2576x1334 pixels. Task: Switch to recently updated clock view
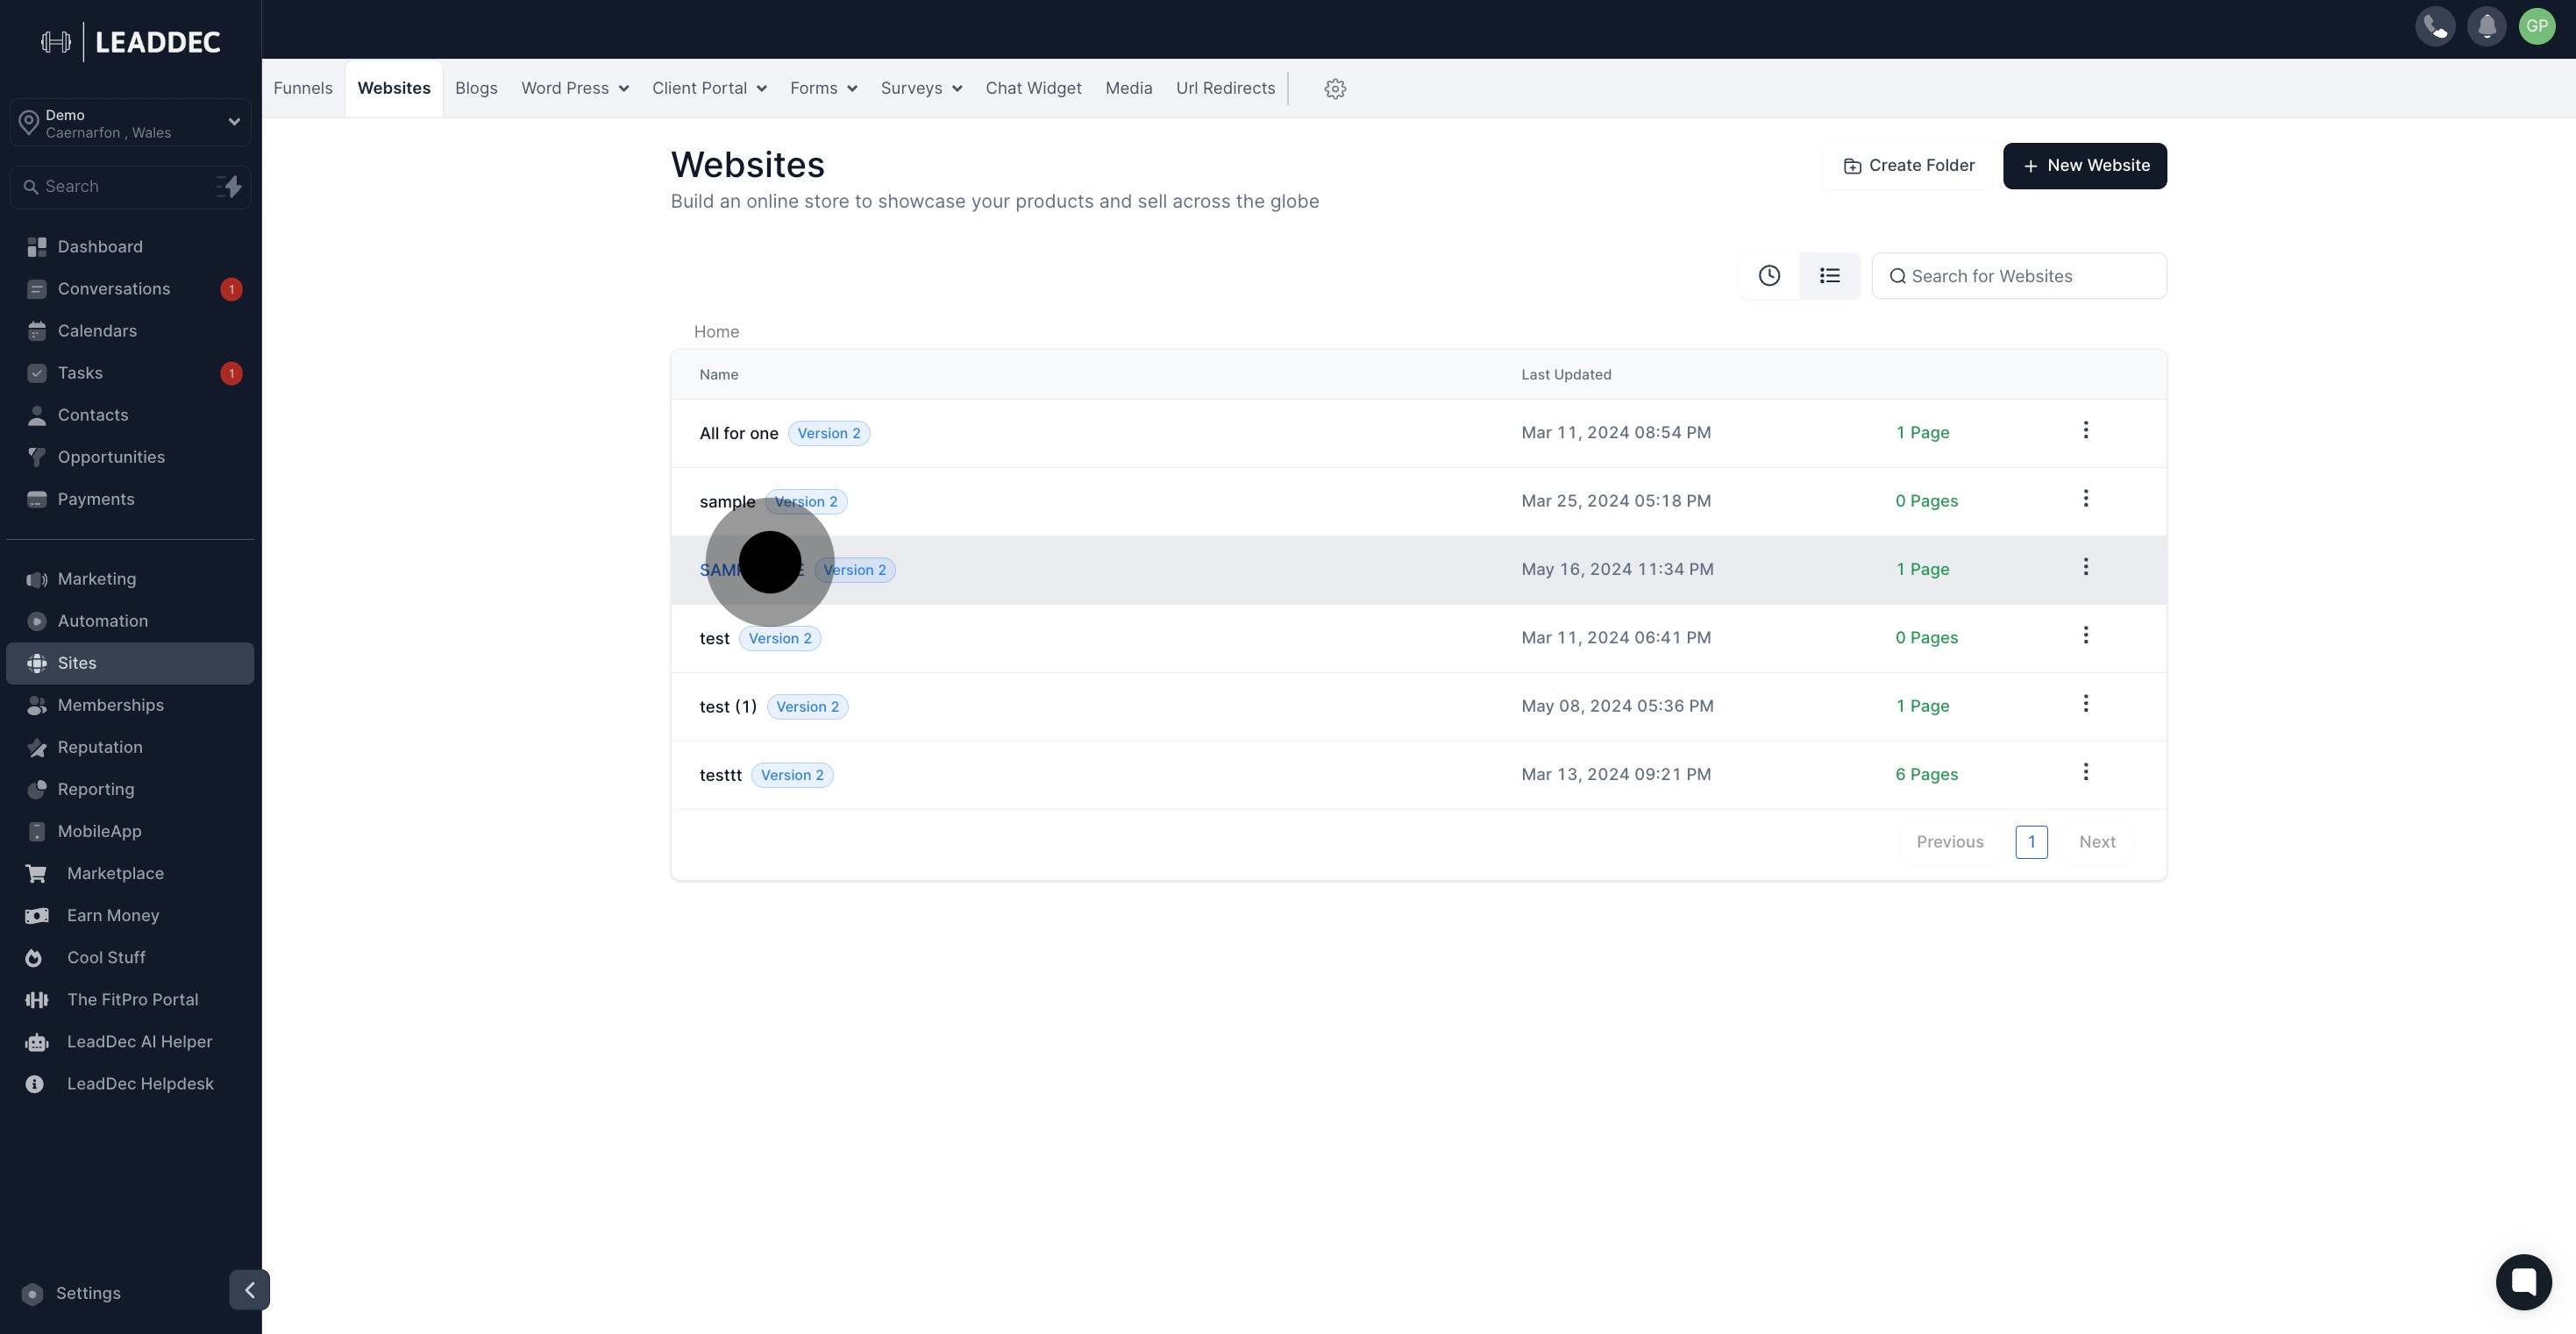(x=1769, y=276)
